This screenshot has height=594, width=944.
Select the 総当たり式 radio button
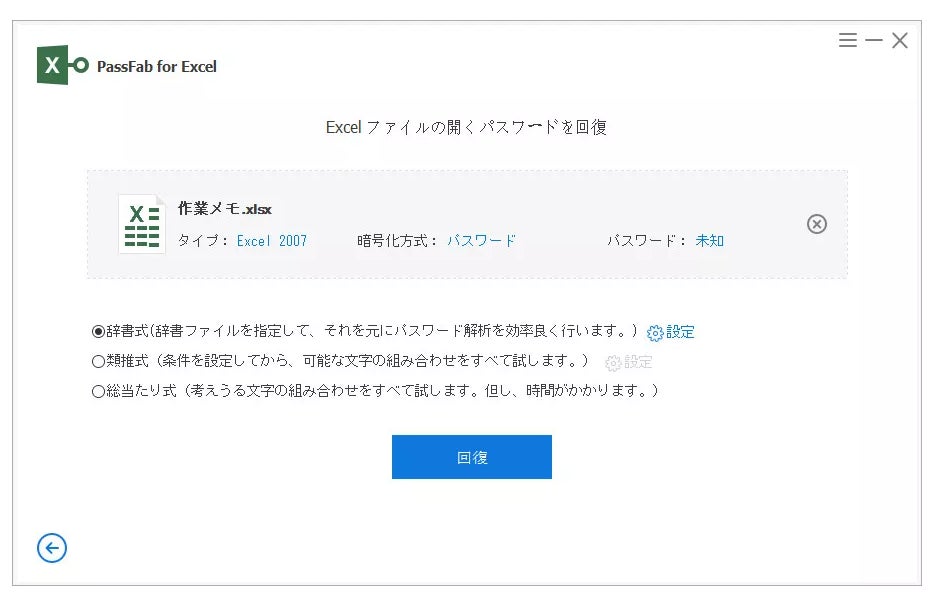coord(98,391)
